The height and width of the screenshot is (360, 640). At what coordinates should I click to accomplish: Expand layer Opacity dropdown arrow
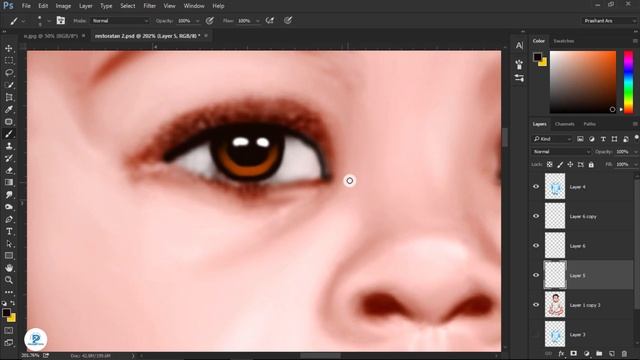pyautogui.click(x=636, y=152)
